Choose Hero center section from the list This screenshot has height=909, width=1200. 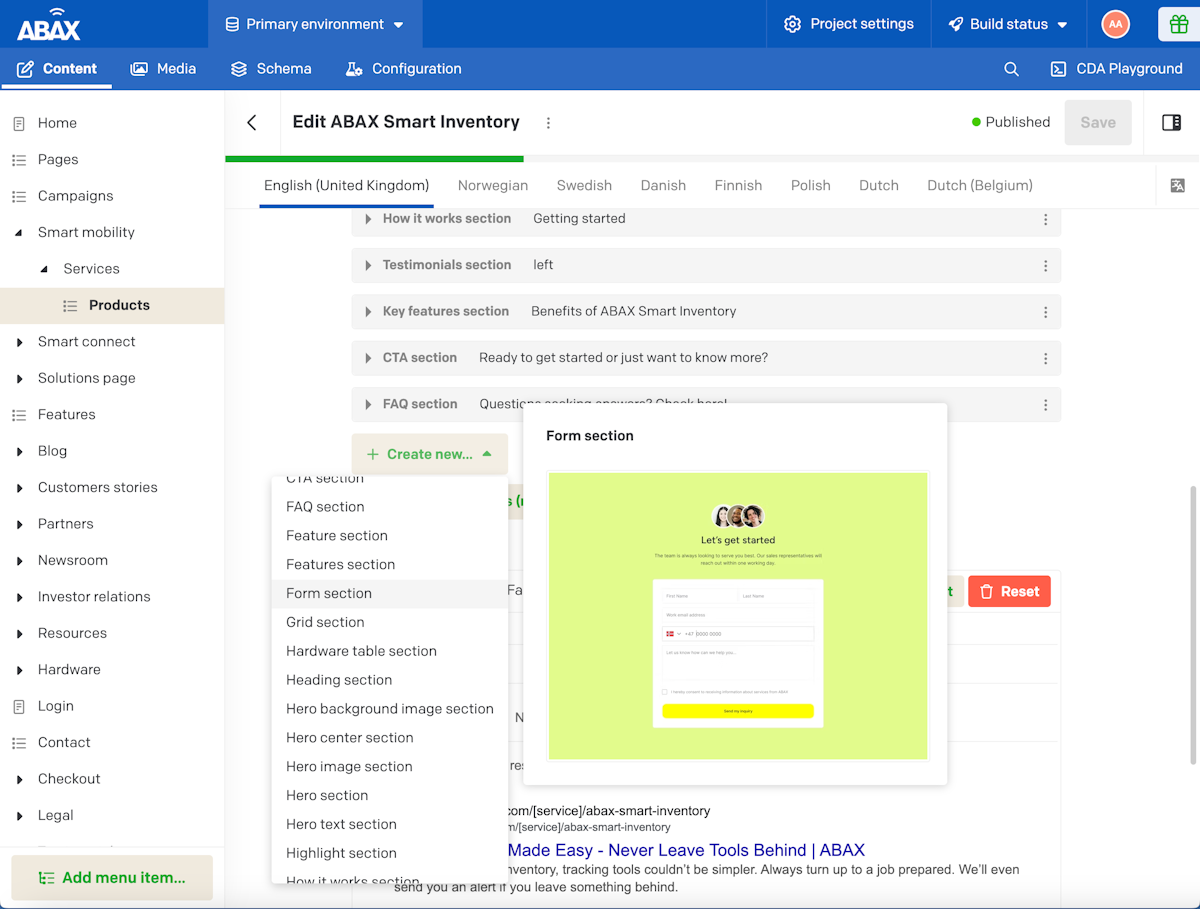pos(390,738)
